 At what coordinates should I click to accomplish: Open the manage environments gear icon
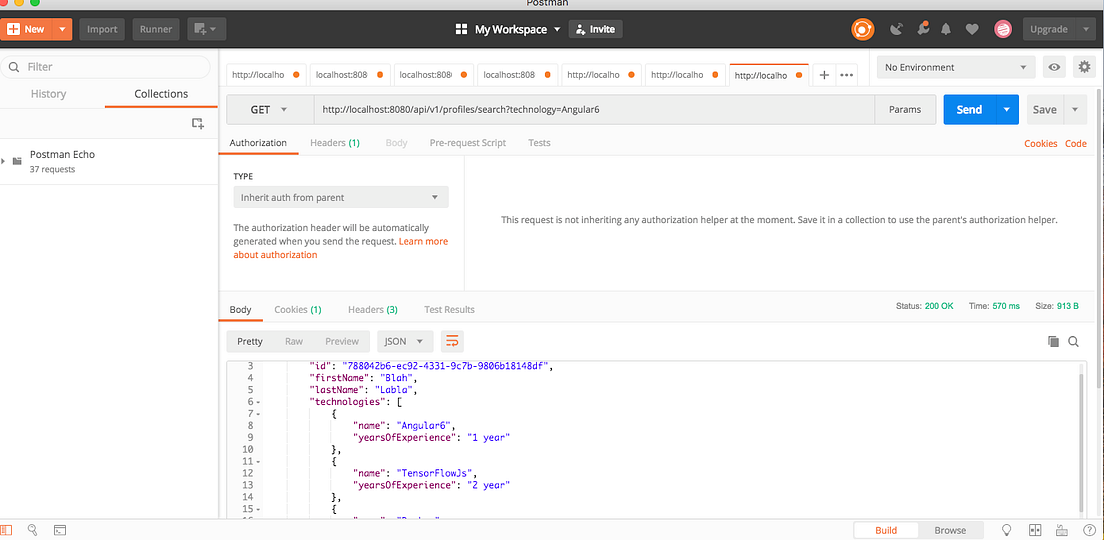(x=1083, y=67)
